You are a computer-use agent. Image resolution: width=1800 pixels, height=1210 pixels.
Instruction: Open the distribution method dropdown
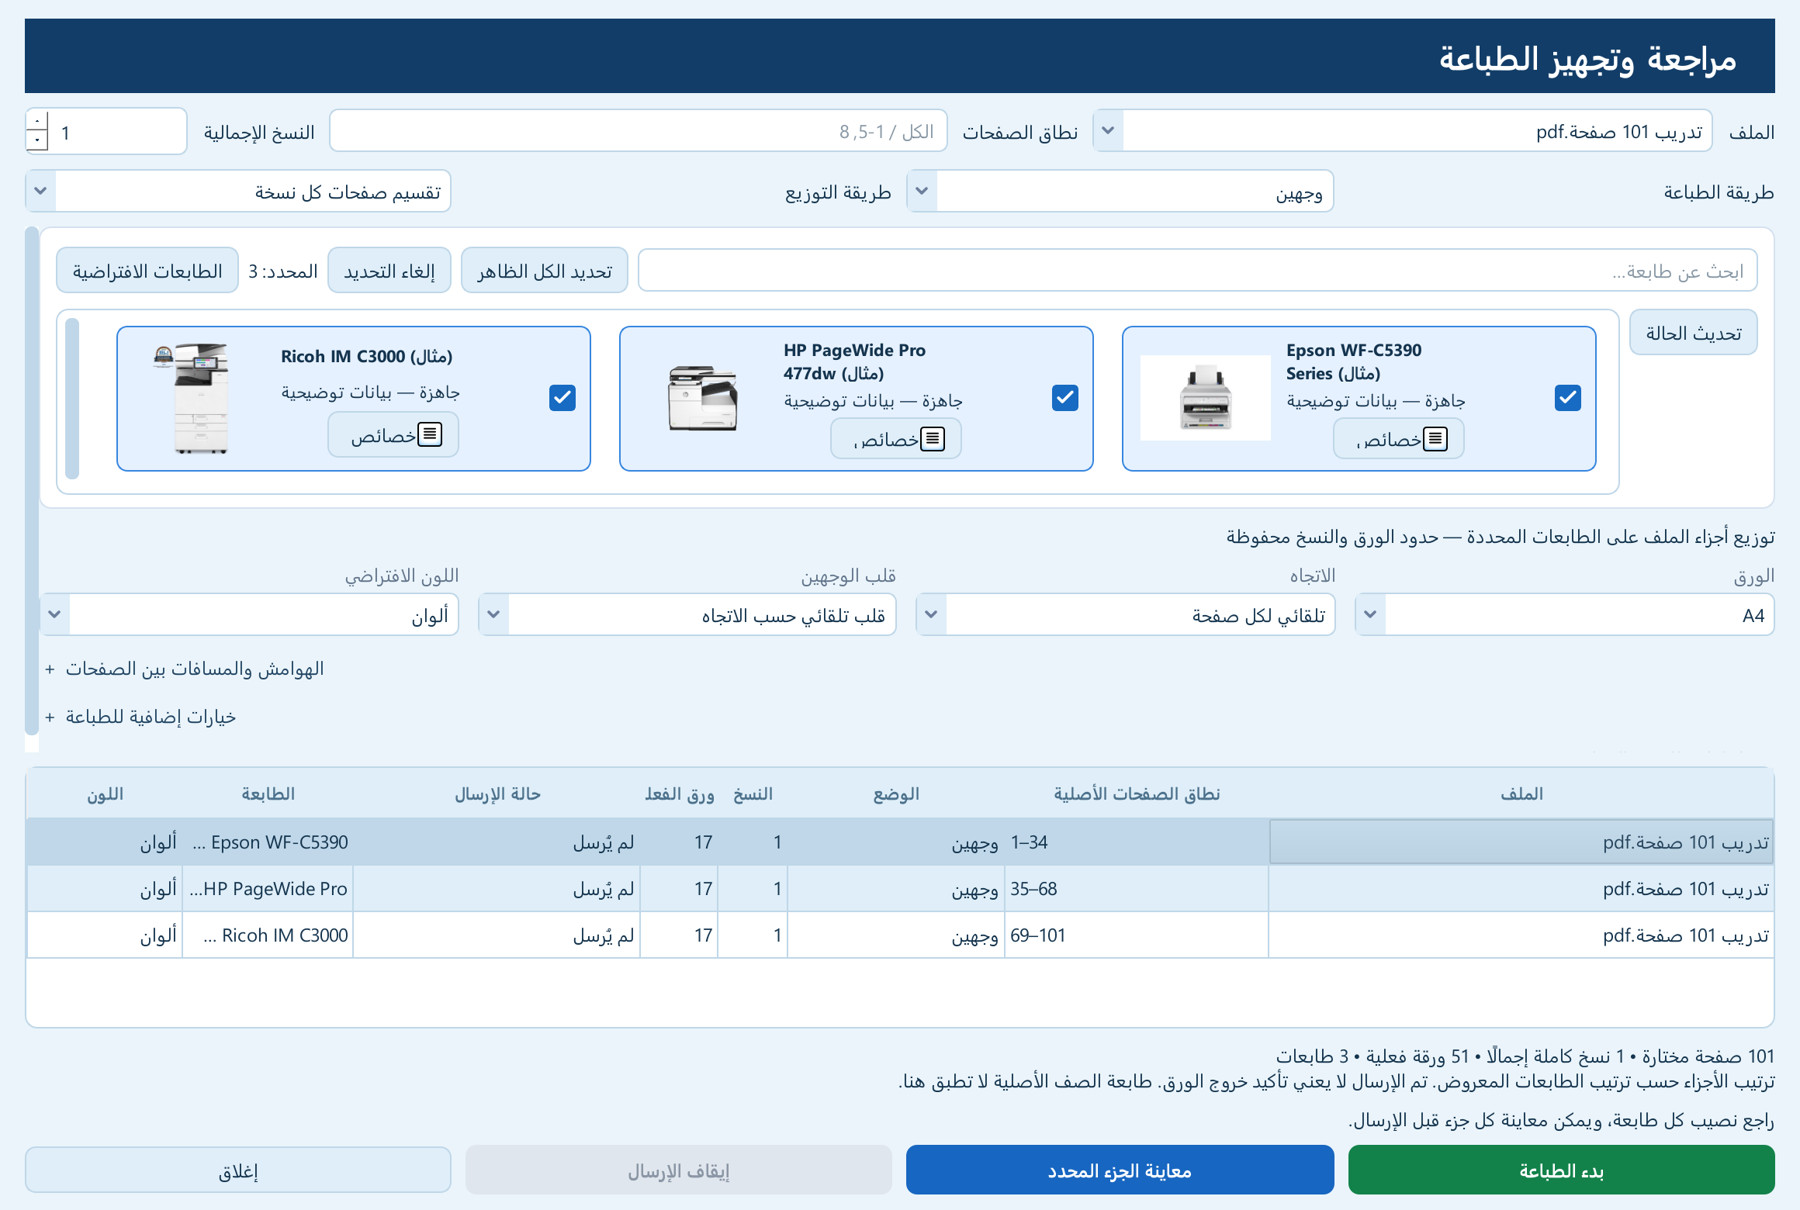click(x=238, y=191)
